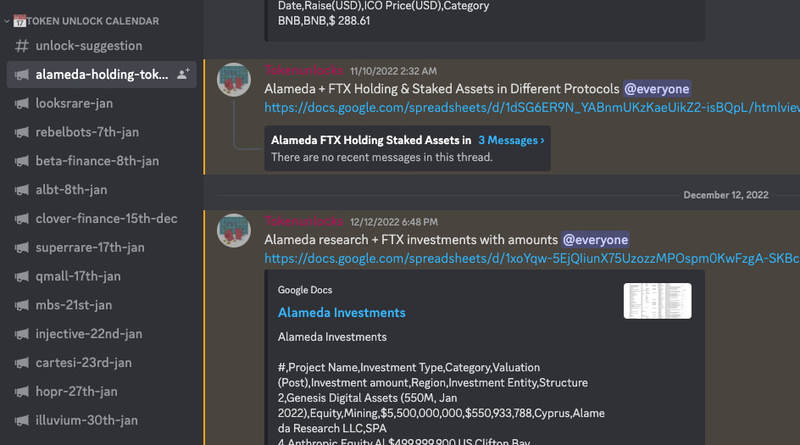Image resolution: width=800 pixels, height=445 pixels.
Task: Click the create invite icon on alameda-holding channel
Action: pos(183,74)
